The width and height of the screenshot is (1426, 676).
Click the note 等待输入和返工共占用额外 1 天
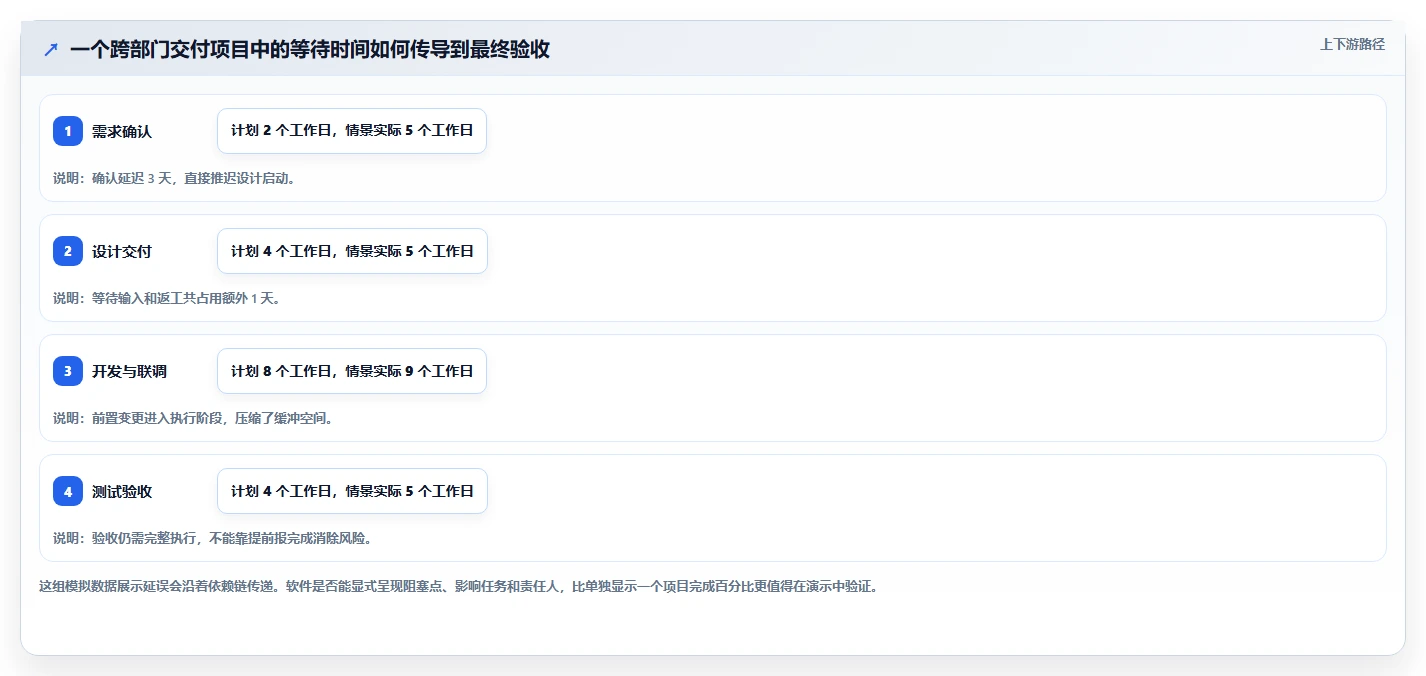tap(167, 298)
